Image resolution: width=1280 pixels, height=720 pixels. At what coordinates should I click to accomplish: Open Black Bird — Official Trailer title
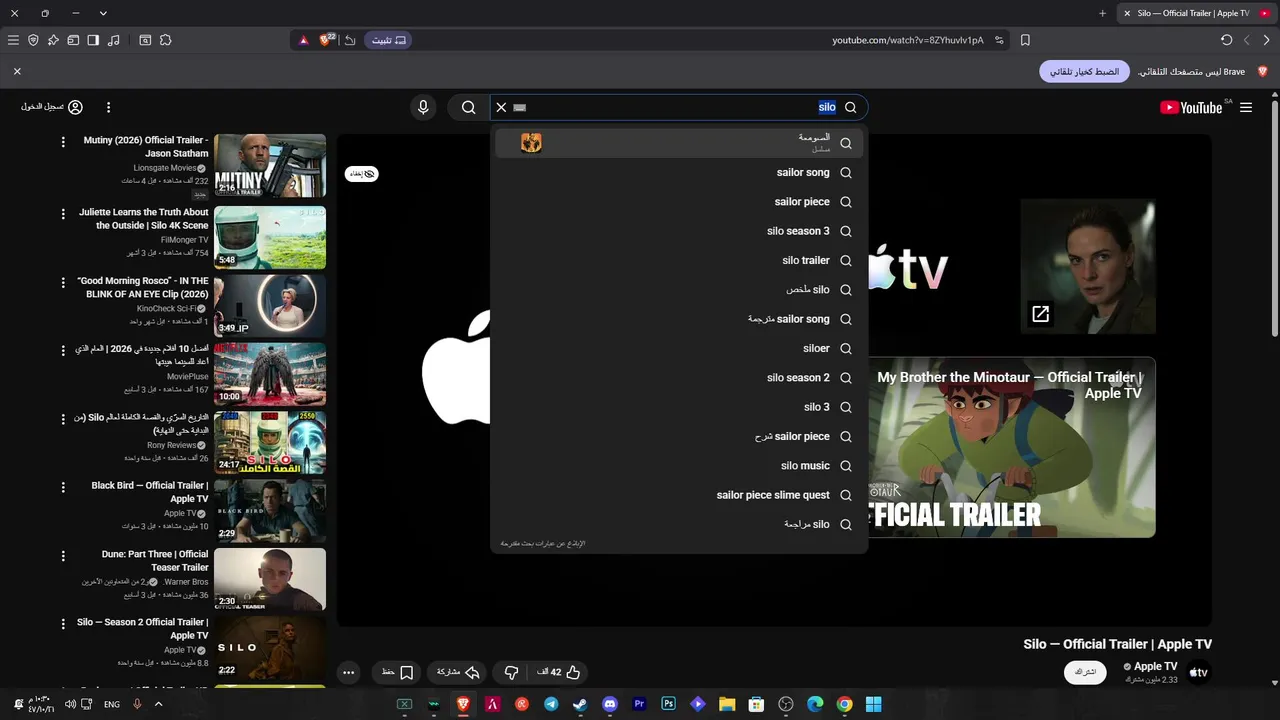[x=150, y=492]
